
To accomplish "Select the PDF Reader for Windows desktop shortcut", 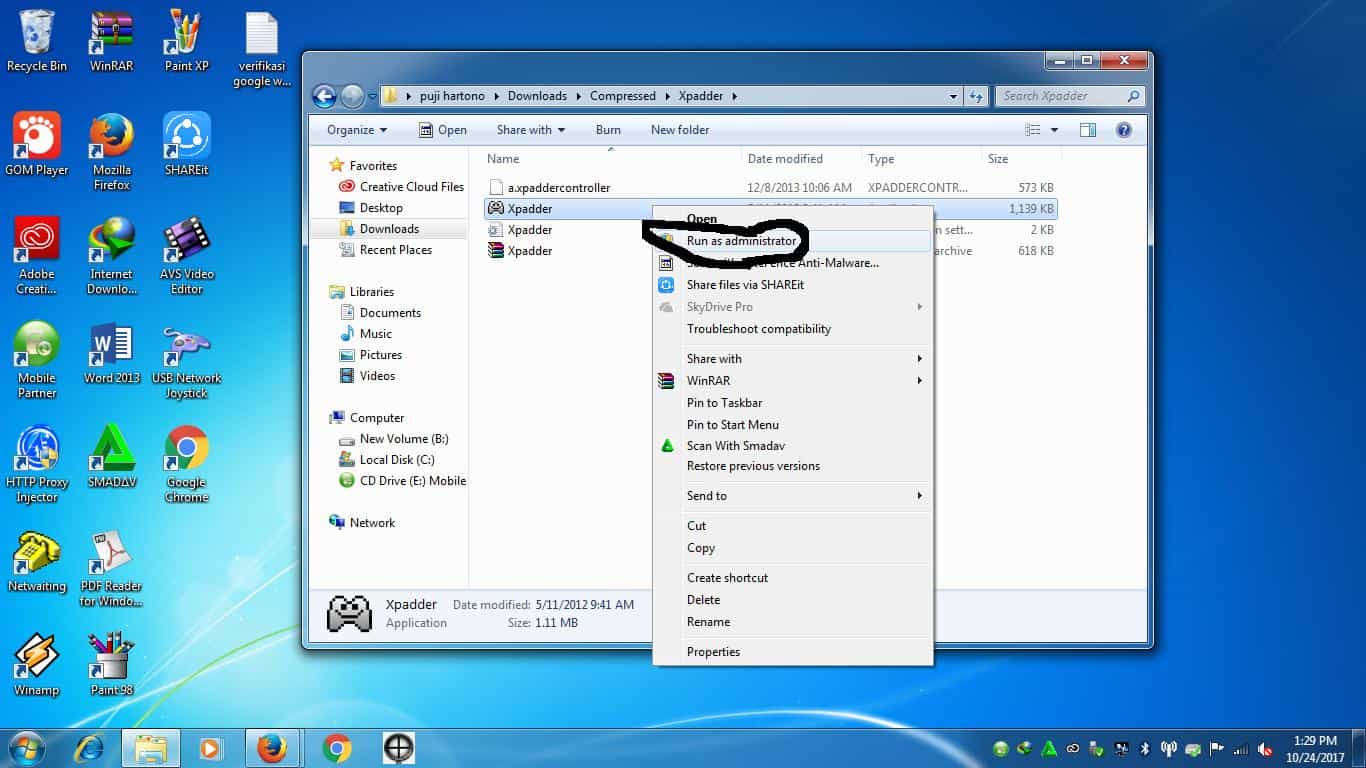I will click(112, 568).
